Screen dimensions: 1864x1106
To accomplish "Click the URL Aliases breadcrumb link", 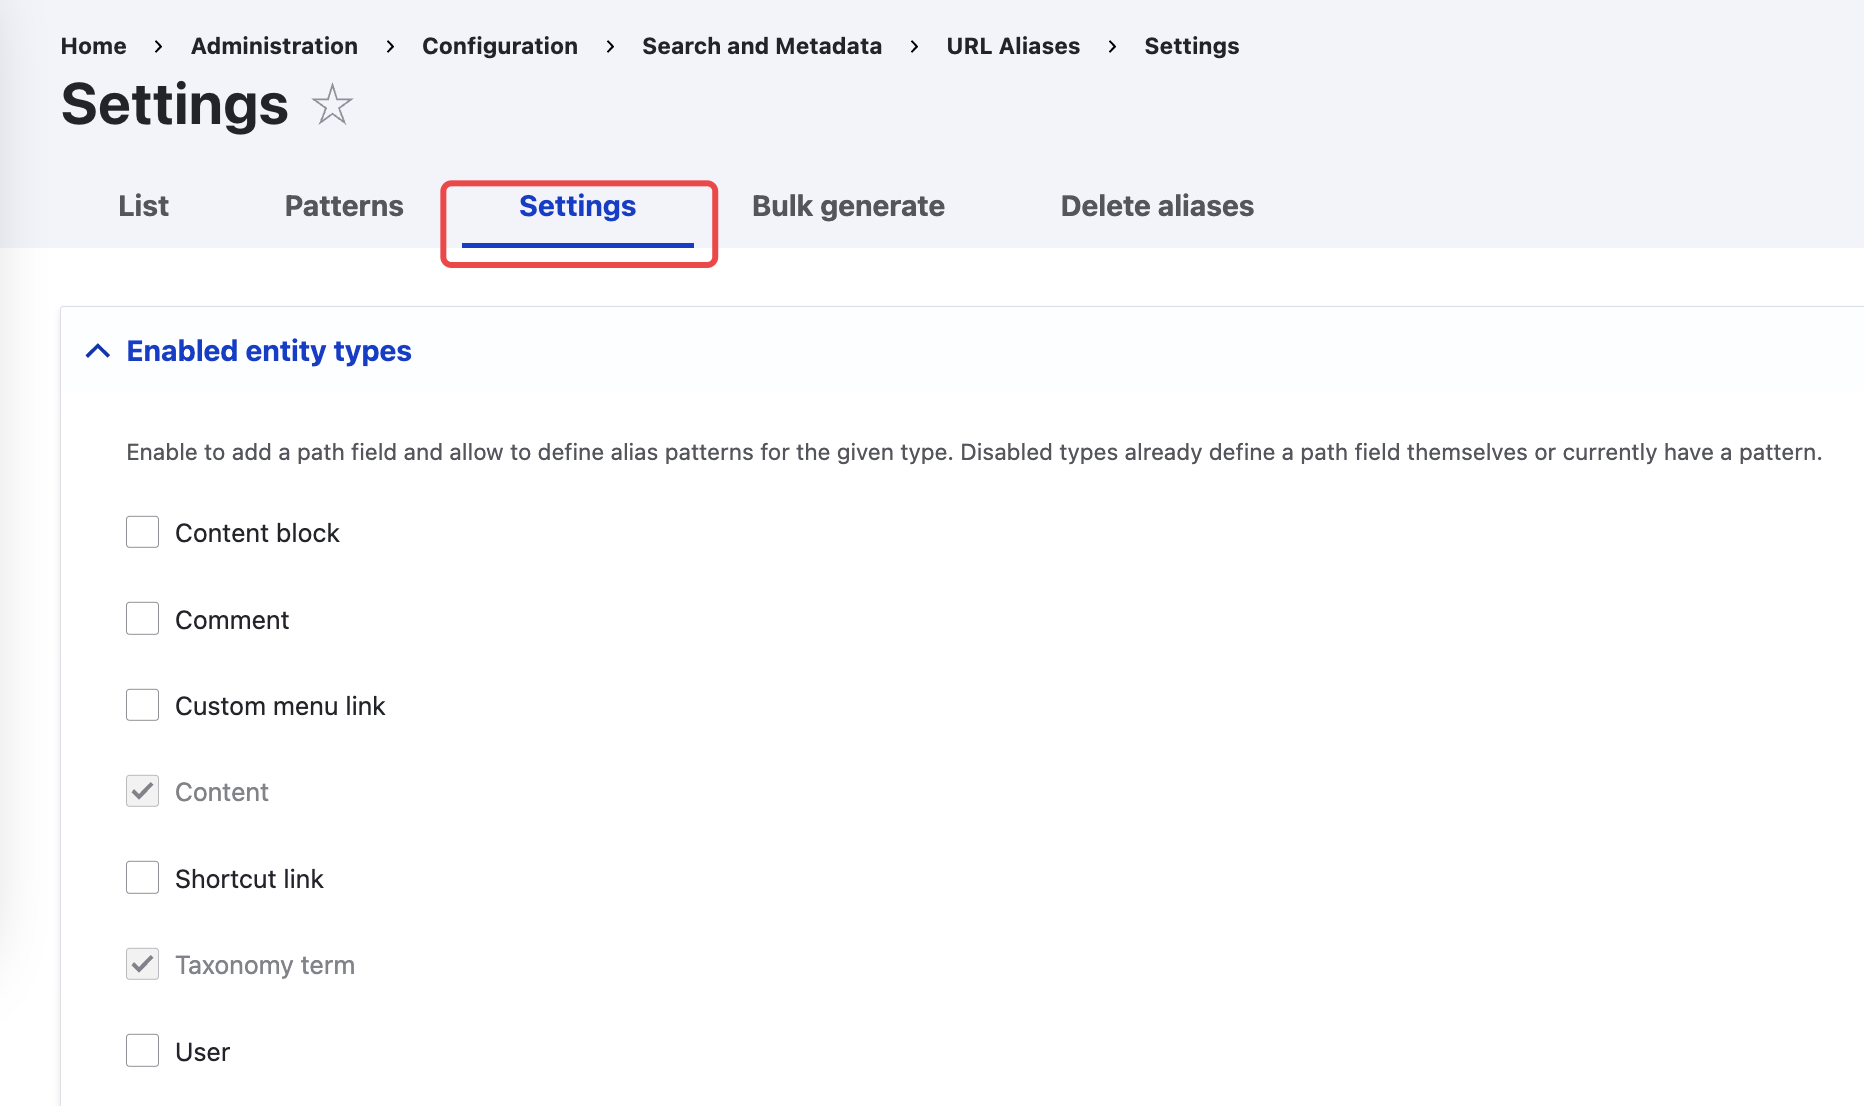I will [1013, 46].
